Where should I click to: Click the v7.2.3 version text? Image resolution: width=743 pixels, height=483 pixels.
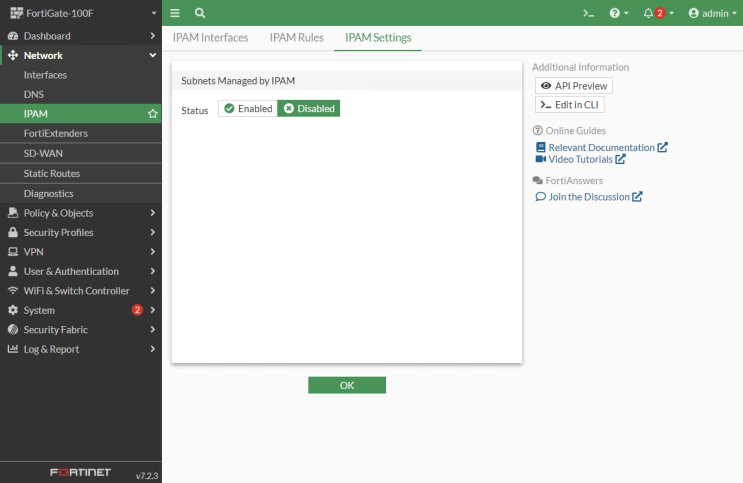(x=147, y=475)
